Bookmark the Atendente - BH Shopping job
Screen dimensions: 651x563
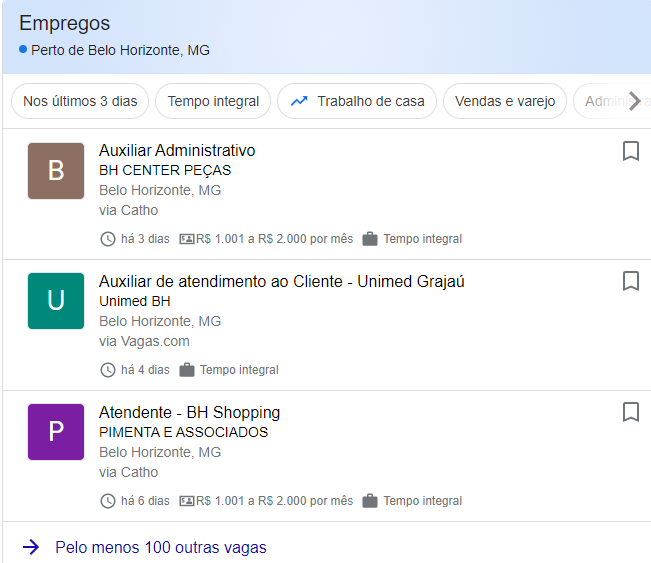(x=630, y=412)
